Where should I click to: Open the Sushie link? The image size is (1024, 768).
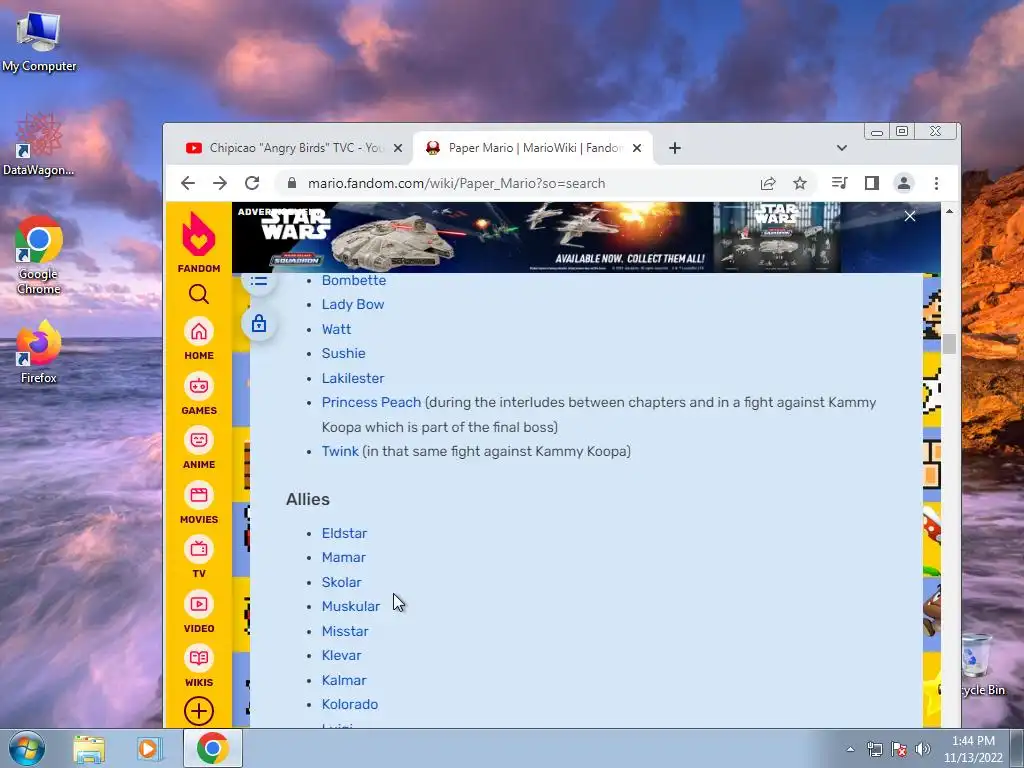pos(344,353)
